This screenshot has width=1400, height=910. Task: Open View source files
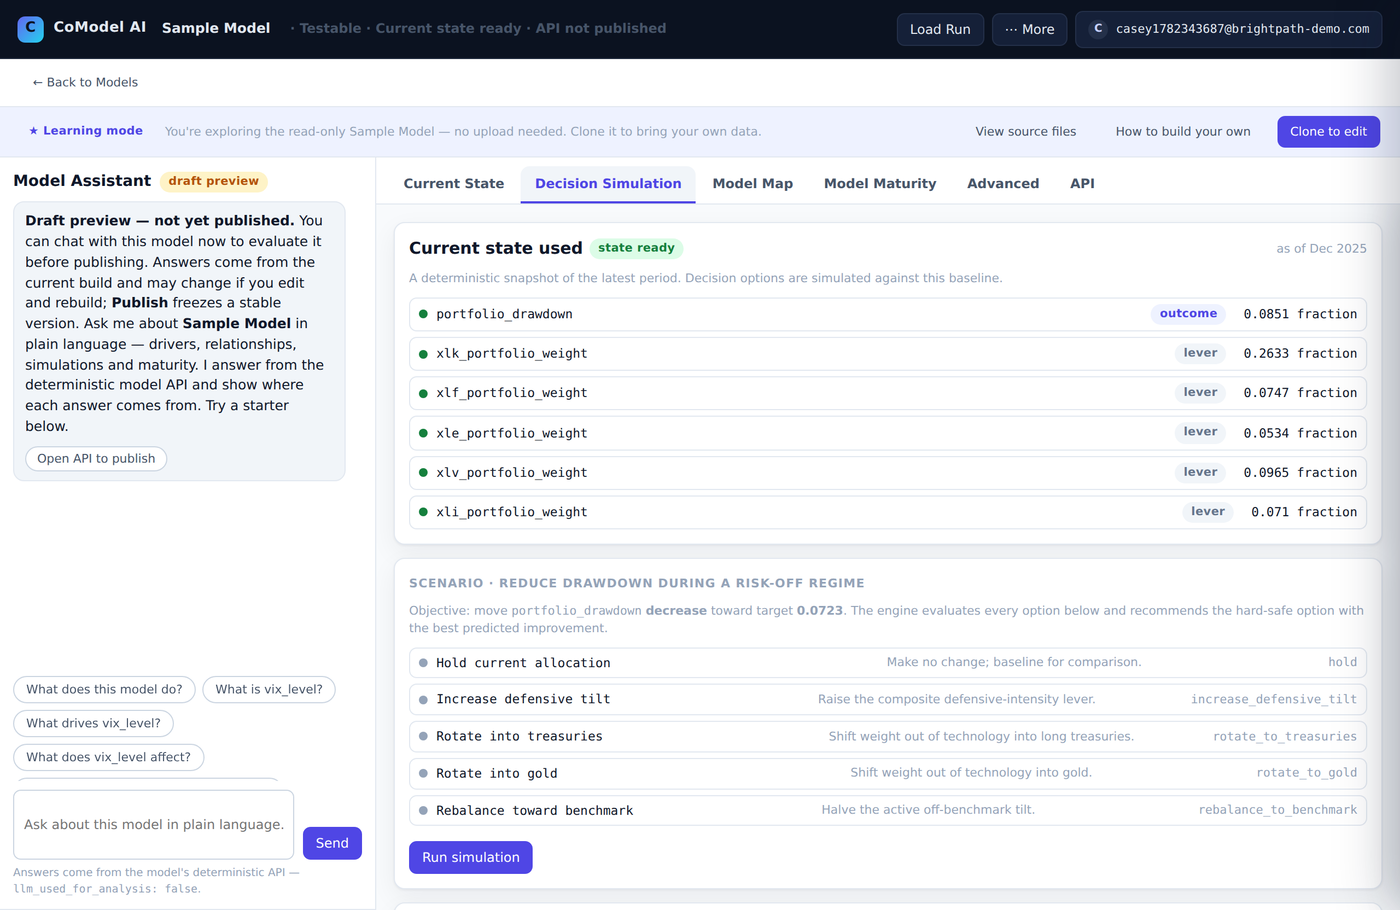point(1026,131)
